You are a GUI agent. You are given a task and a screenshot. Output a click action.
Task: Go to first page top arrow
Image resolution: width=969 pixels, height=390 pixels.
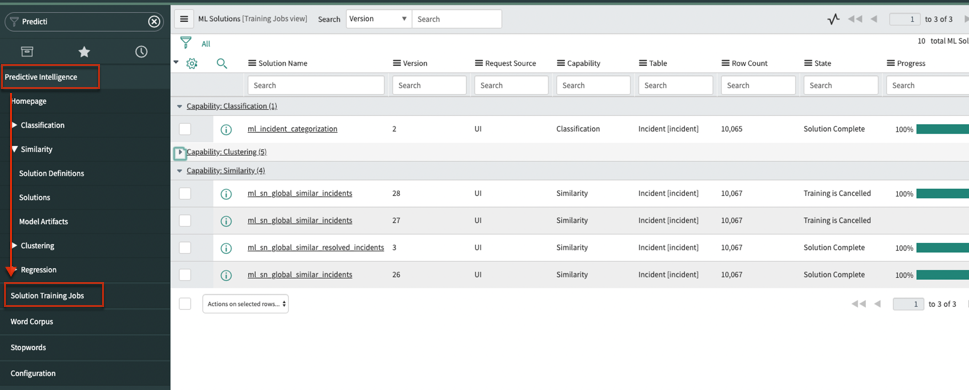855,19
